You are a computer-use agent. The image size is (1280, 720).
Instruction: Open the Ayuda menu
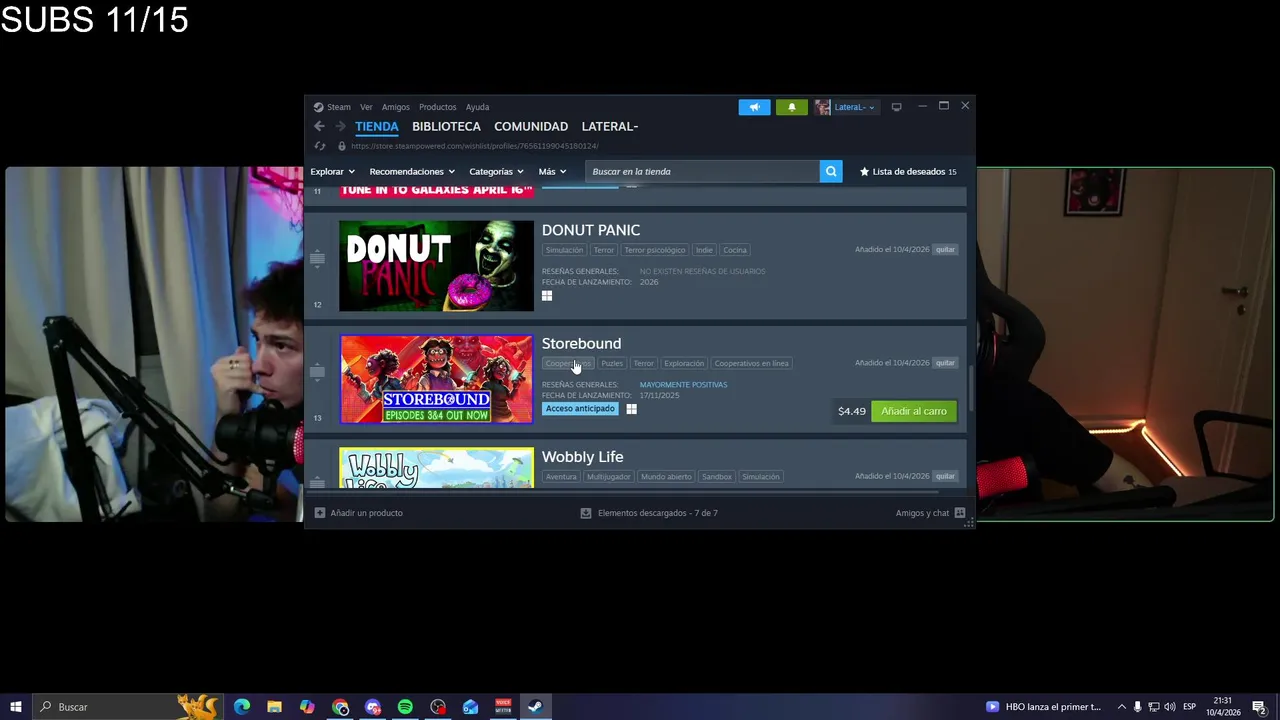[477, 107]
